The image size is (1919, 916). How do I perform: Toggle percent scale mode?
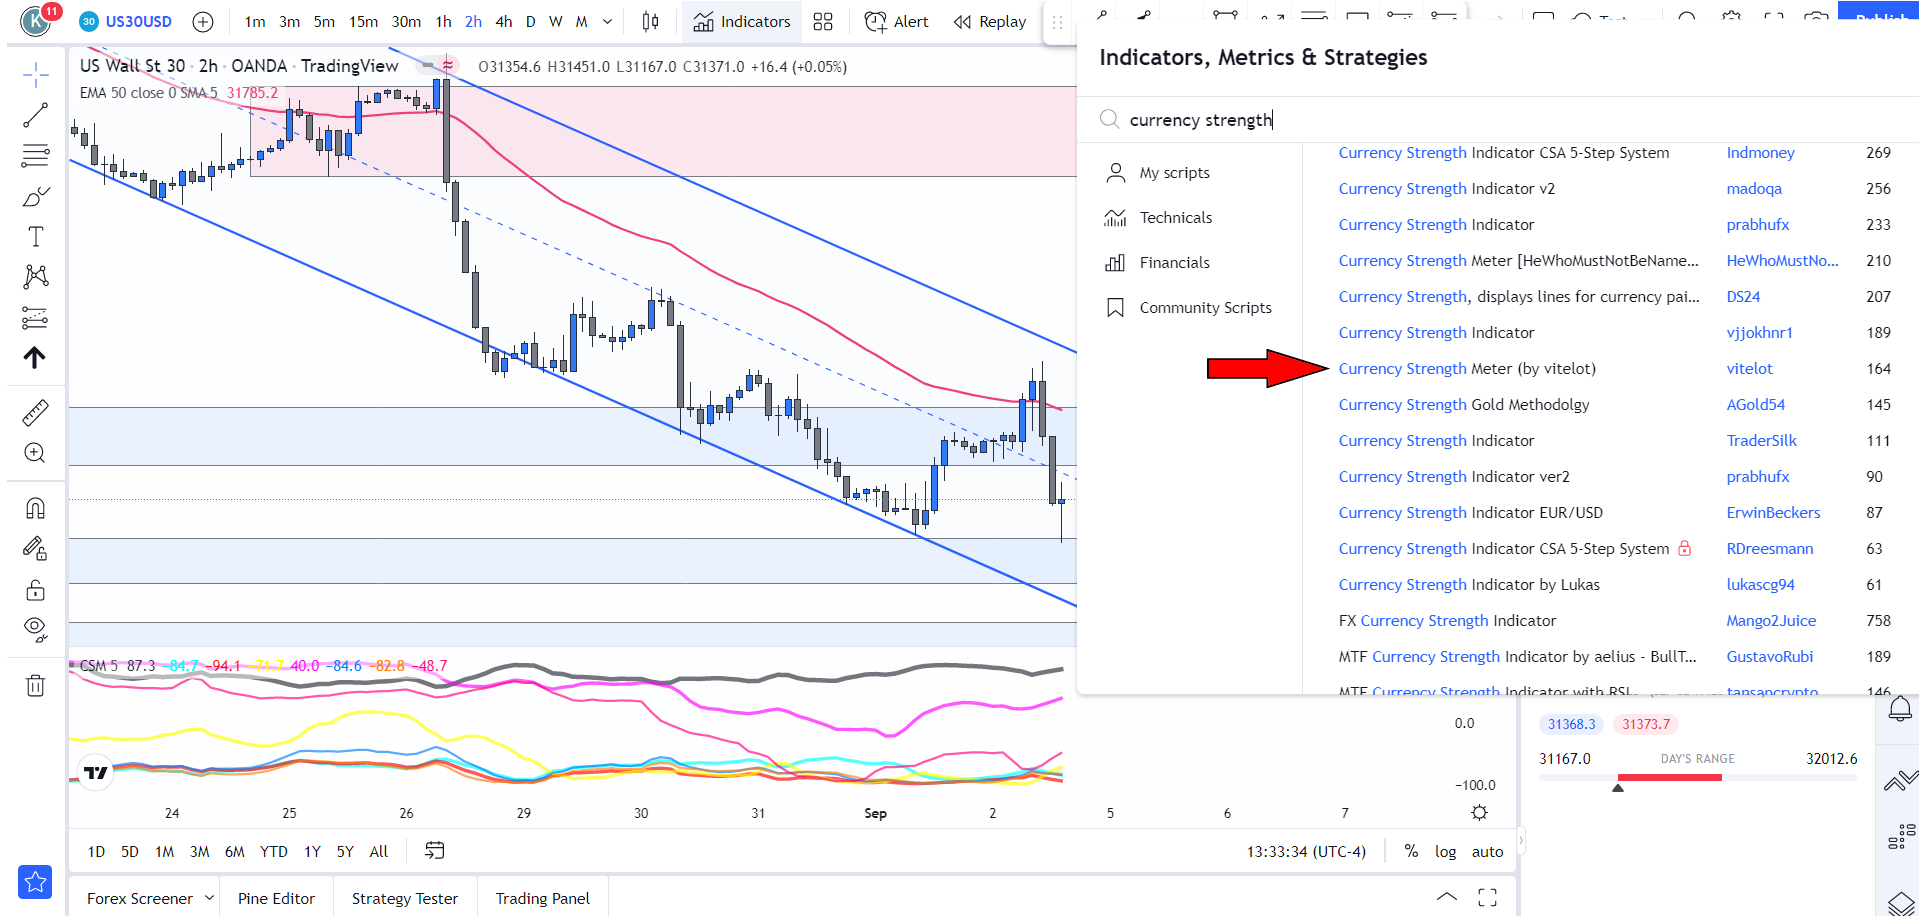(1411, 851)
